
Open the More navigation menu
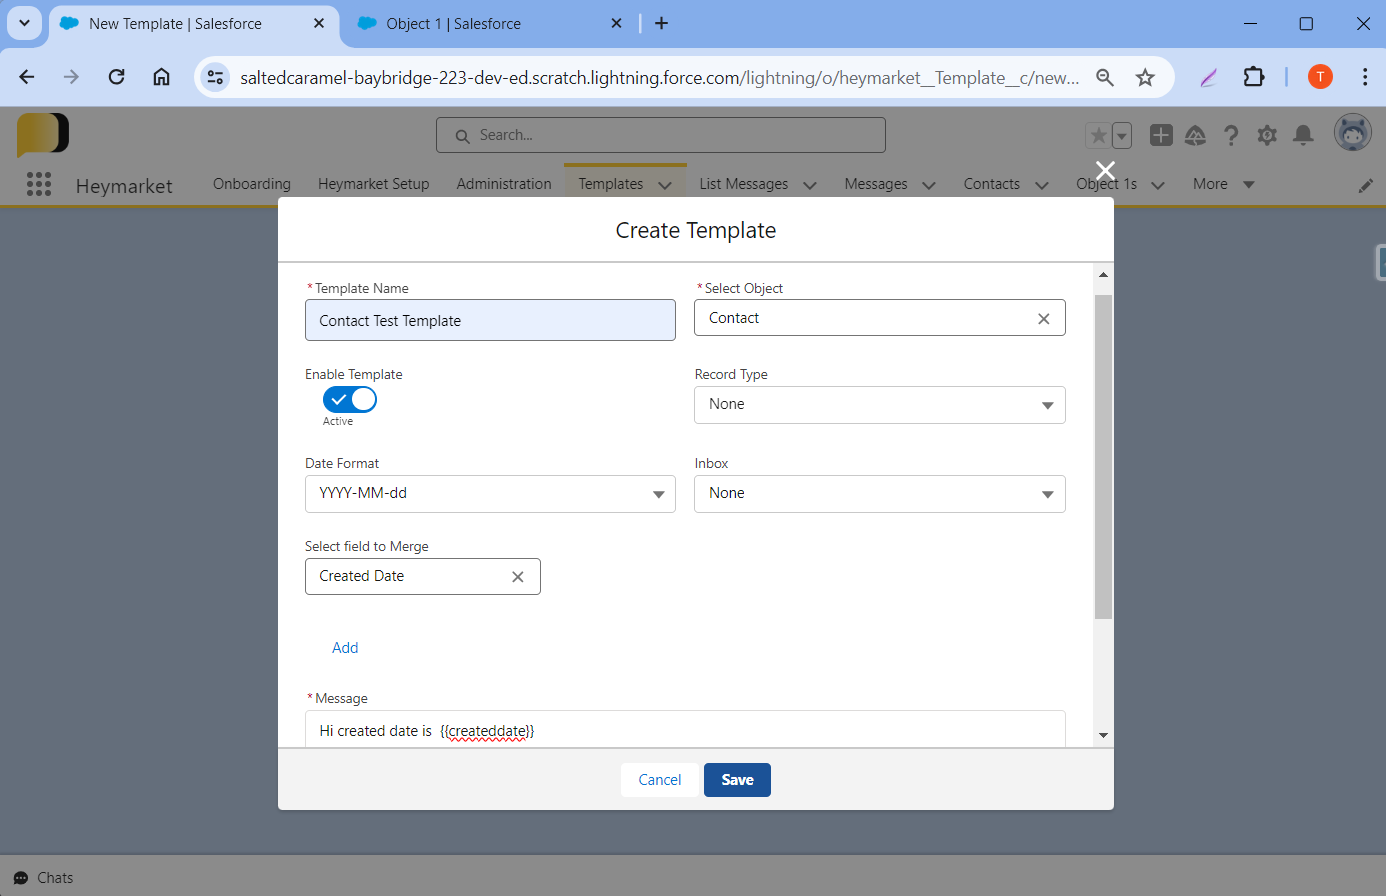1223,184
